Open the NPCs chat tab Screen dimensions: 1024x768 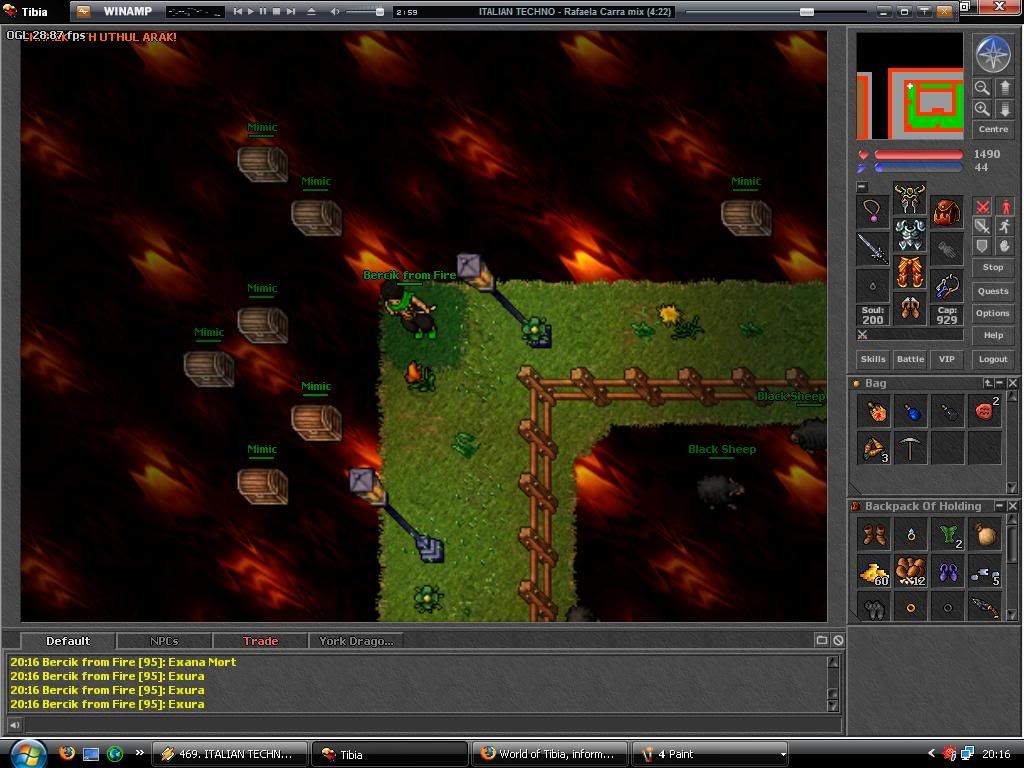[x=164, y=641]
